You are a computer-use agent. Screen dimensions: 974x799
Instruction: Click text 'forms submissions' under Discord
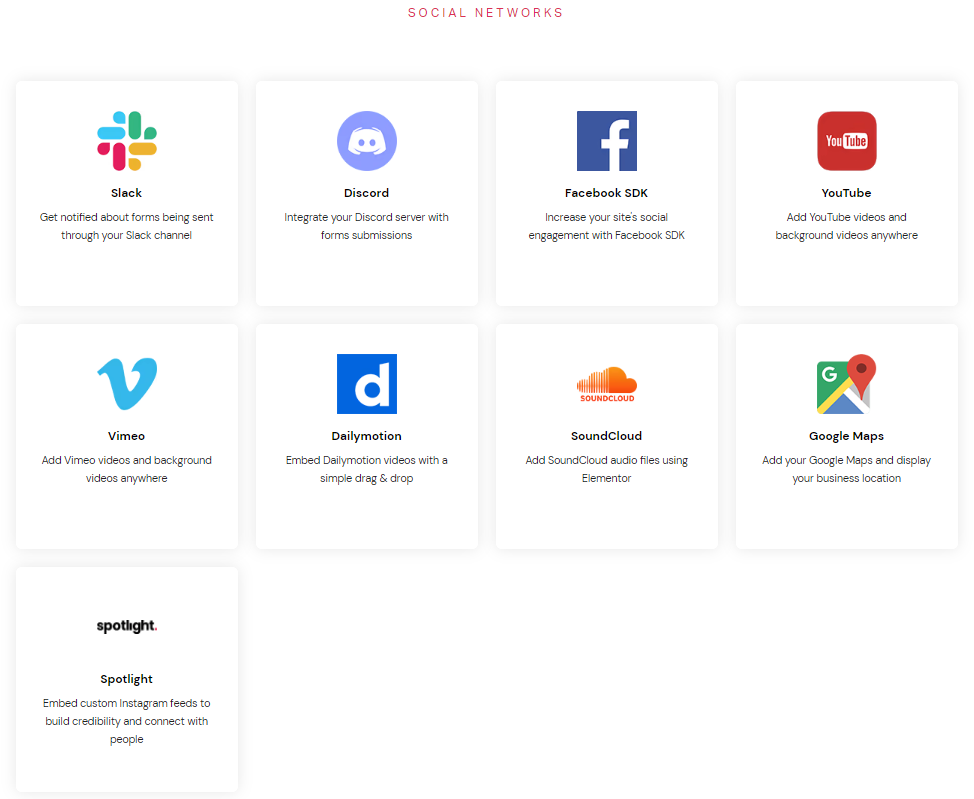coord(366,235)
